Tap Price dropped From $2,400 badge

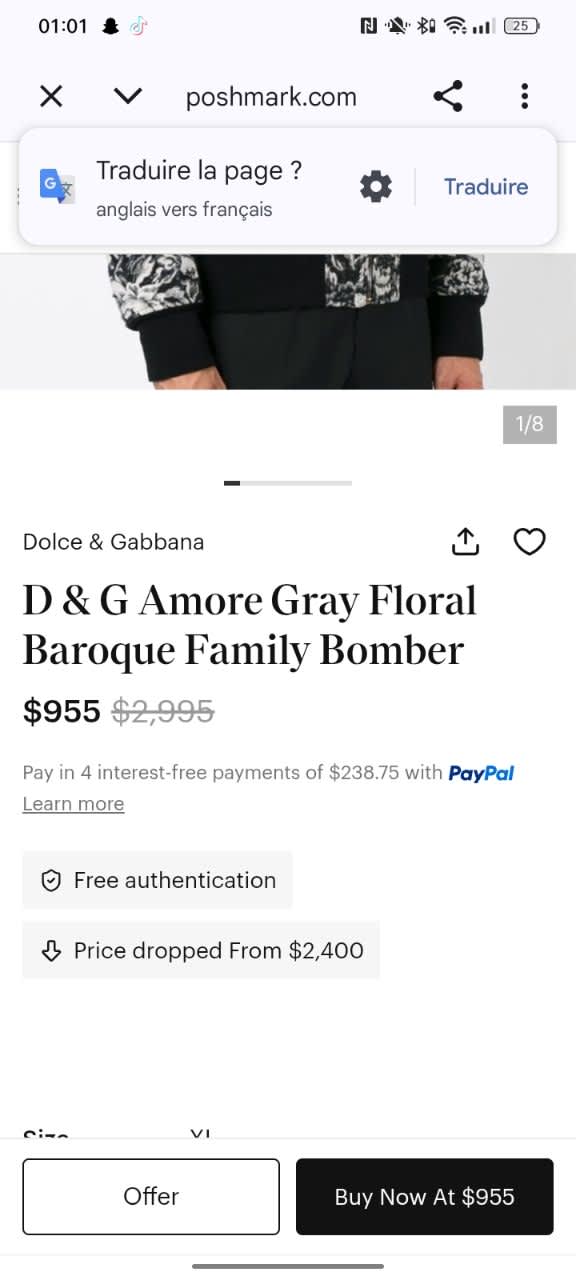(201, 950)
